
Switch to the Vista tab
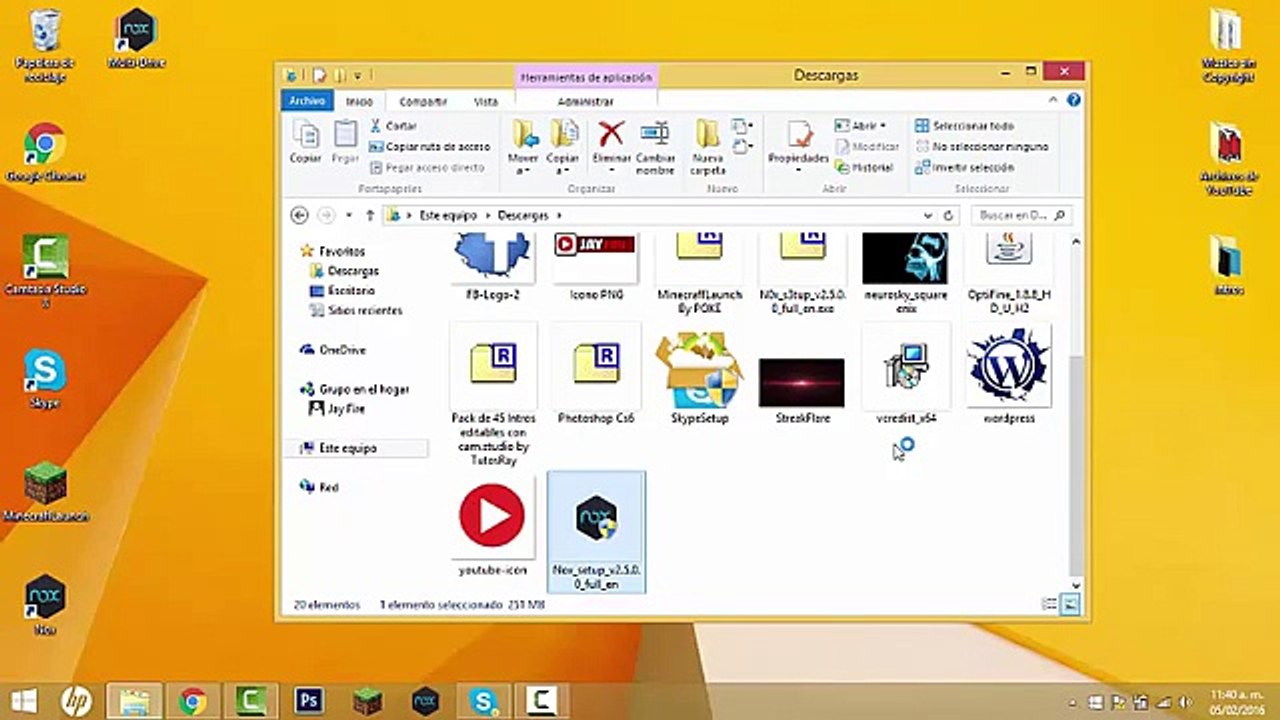click(x=486, y=101)
